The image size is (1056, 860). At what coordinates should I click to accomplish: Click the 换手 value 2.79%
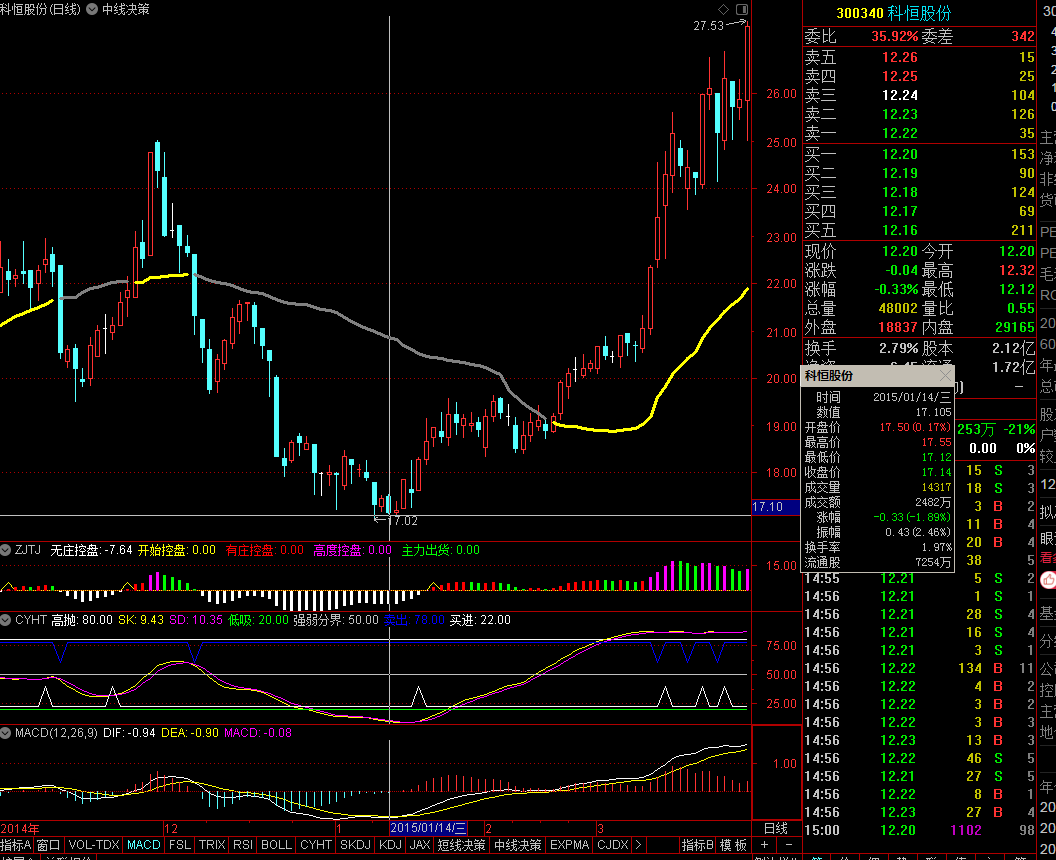click(898, 348)
